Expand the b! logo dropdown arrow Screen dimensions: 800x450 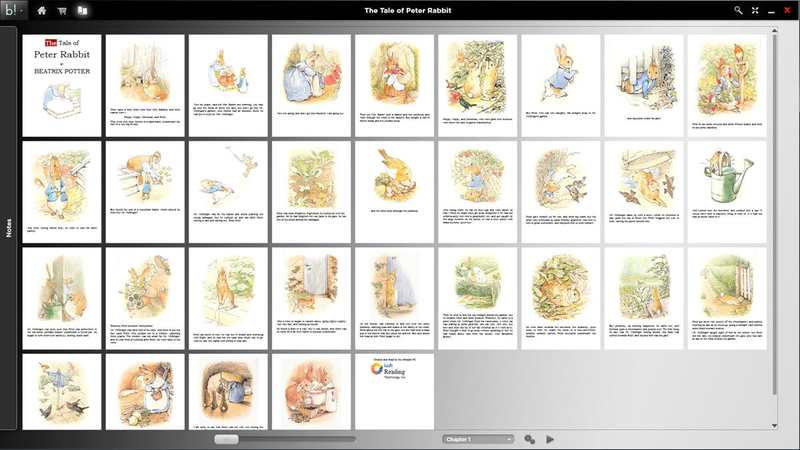click(21, 11)
